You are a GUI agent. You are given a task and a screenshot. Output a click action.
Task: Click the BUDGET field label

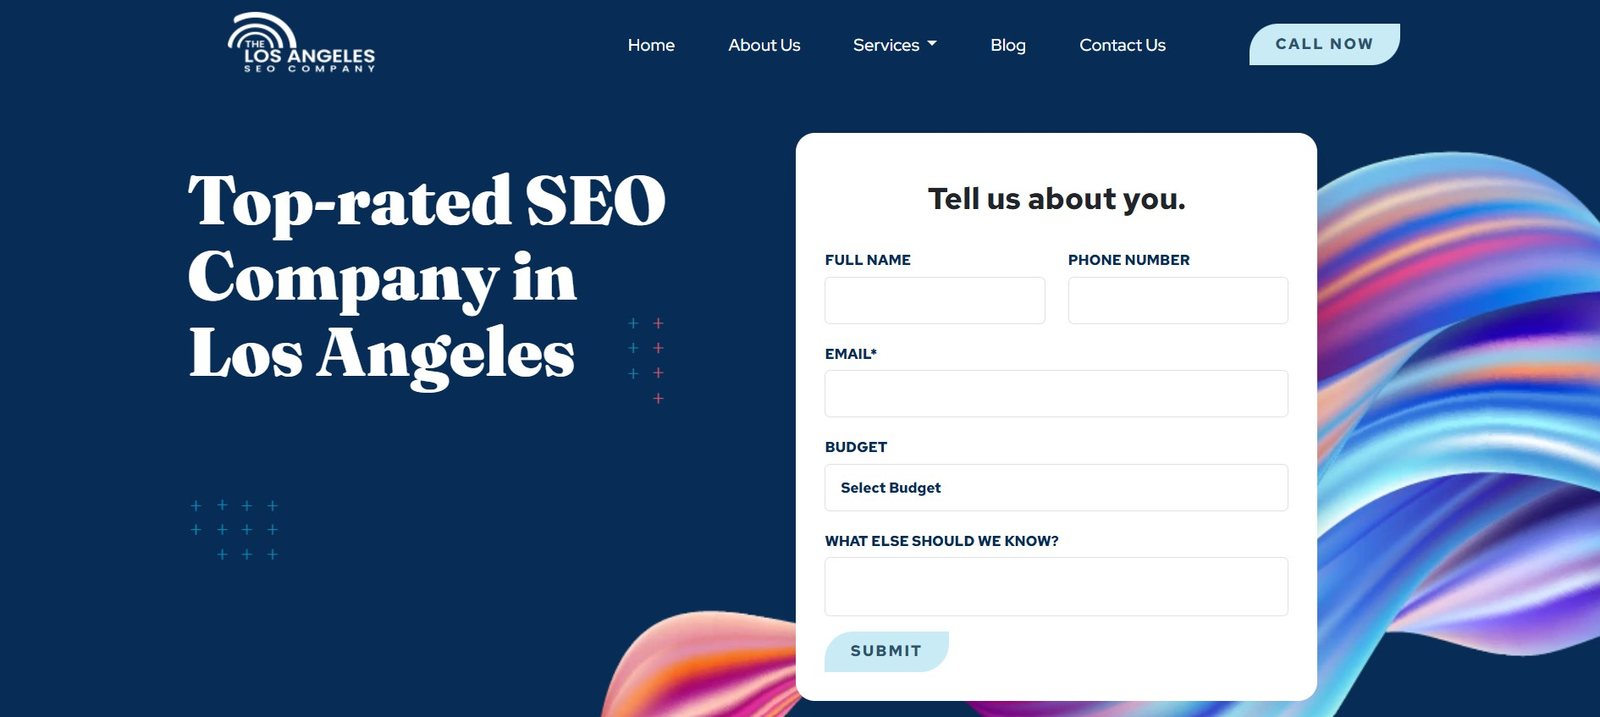855,447
